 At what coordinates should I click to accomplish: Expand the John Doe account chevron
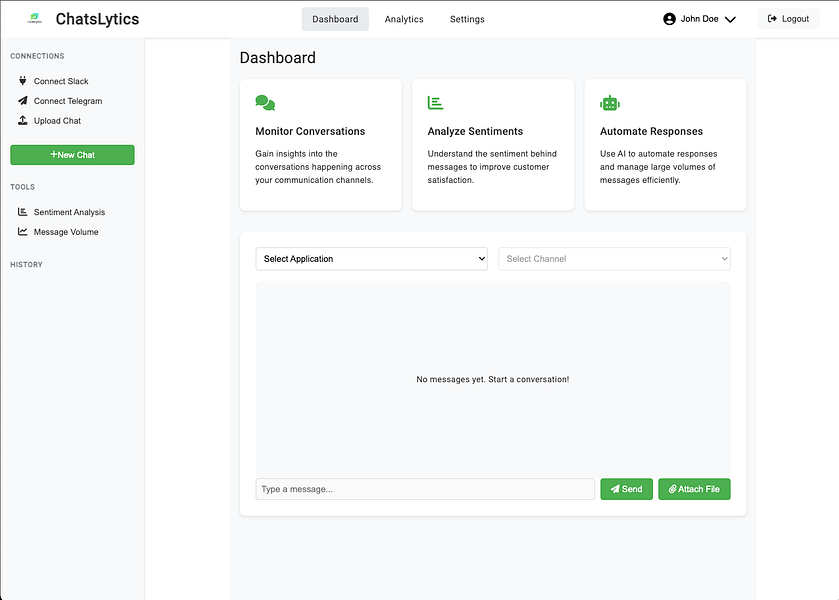tap(730, 19)
